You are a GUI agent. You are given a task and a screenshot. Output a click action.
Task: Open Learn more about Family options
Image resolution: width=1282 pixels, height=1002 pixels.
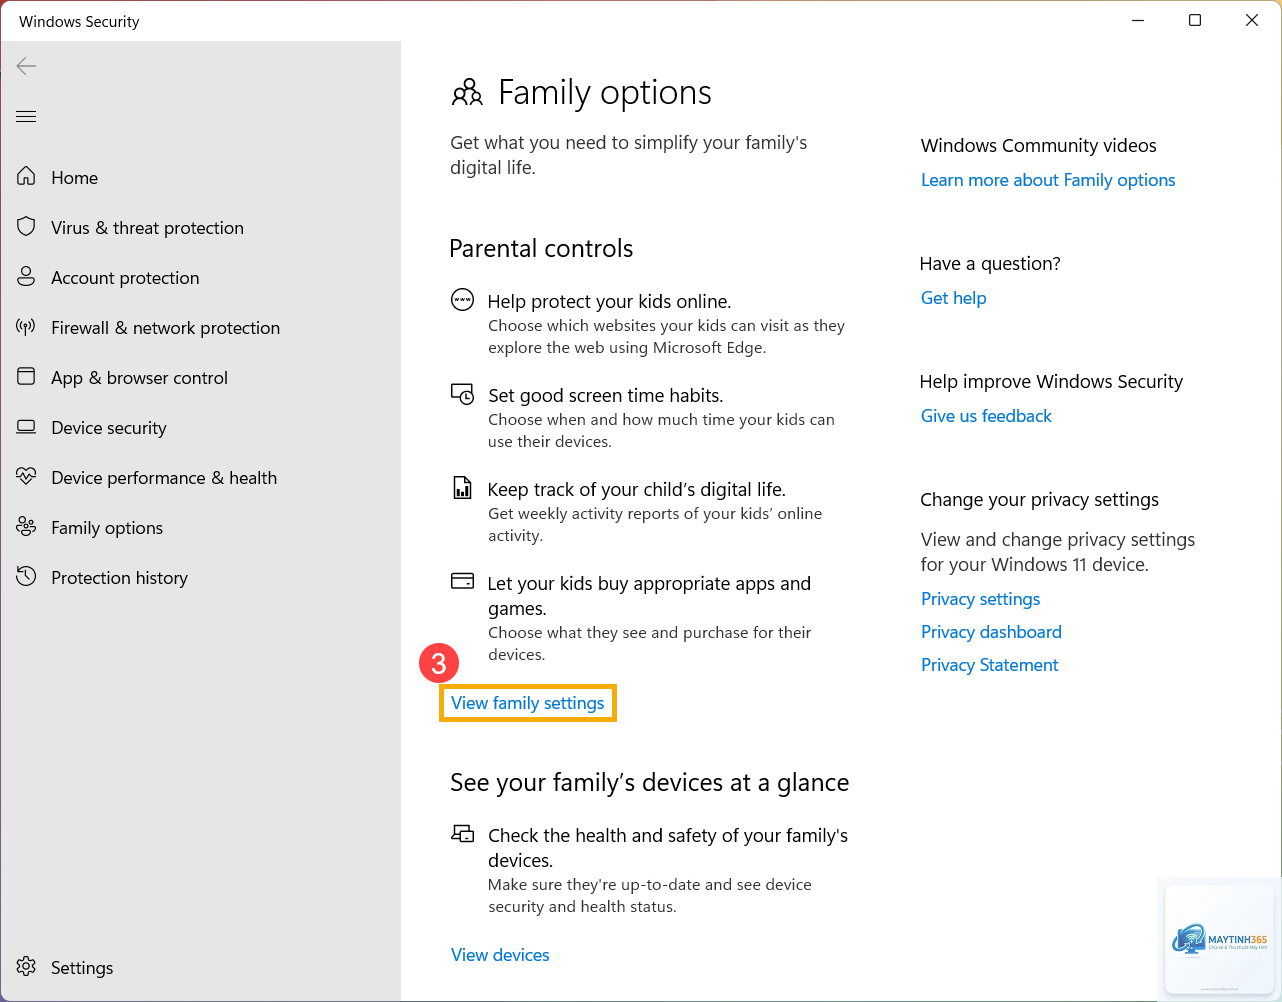[x=1048, y=180]
